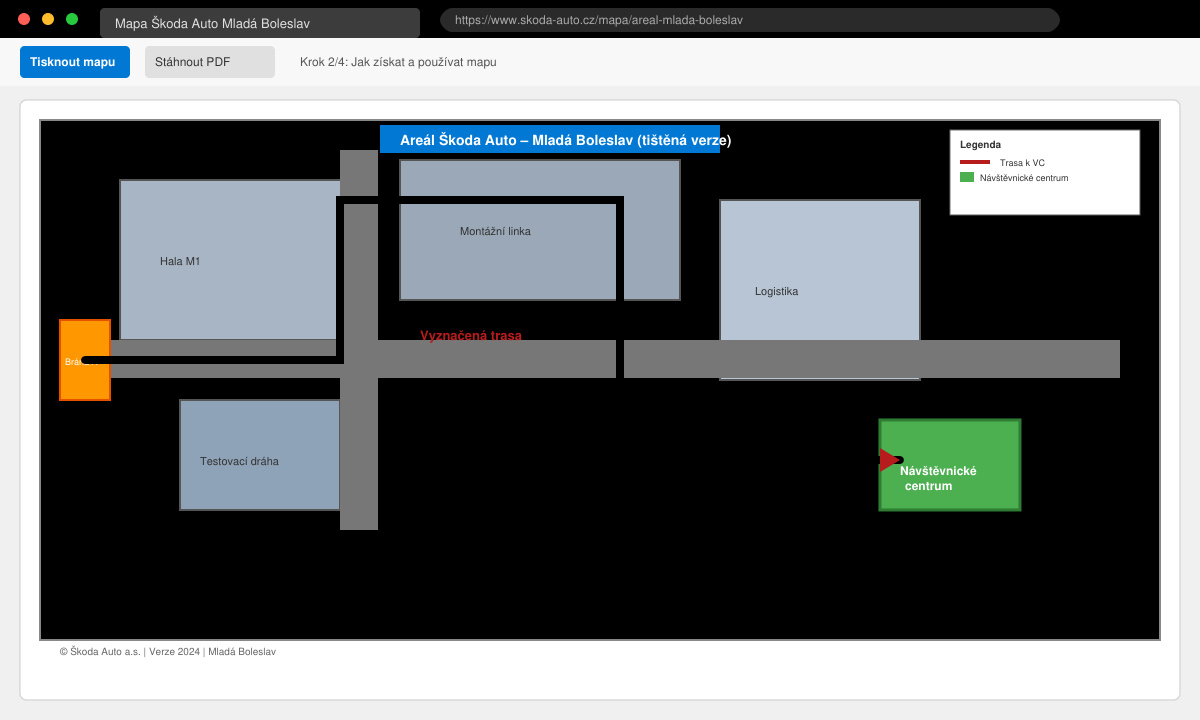Click the Logistika building label
1200x720 pixels.
(776, 291)
